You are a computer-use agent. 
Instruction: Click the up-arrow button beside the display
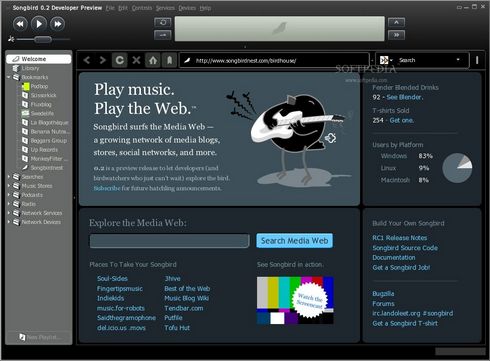pos(397,22)
